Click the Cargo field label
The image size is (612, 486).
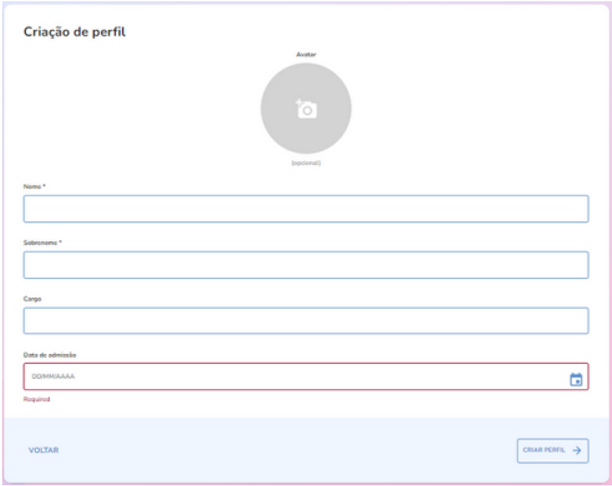(33, 299)
